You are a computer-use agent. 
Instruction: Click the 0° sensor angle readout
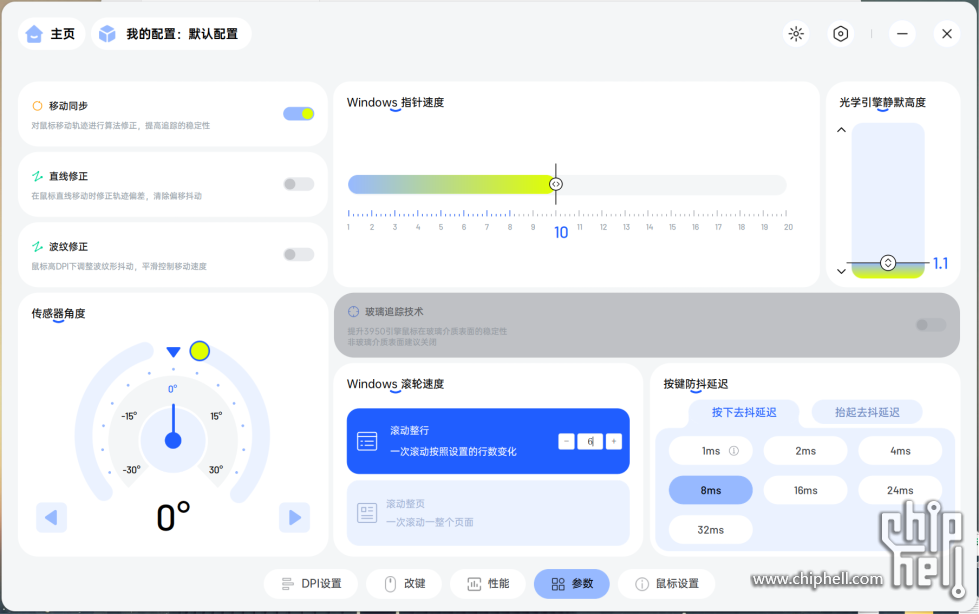click(x=173, y=517)
